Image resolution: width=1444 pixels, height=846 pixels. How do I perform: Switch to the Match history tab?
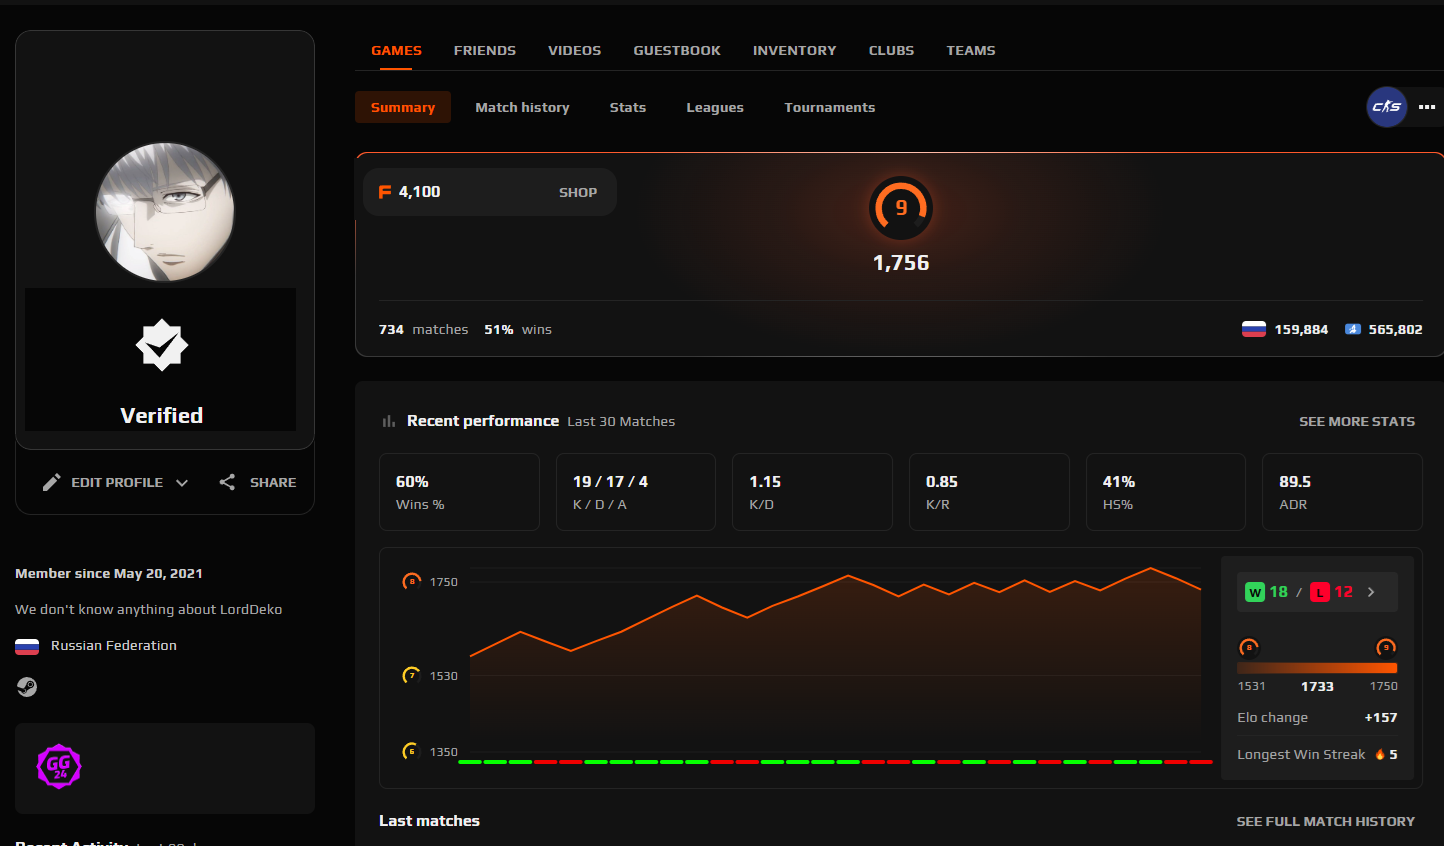tap(522, 107)
